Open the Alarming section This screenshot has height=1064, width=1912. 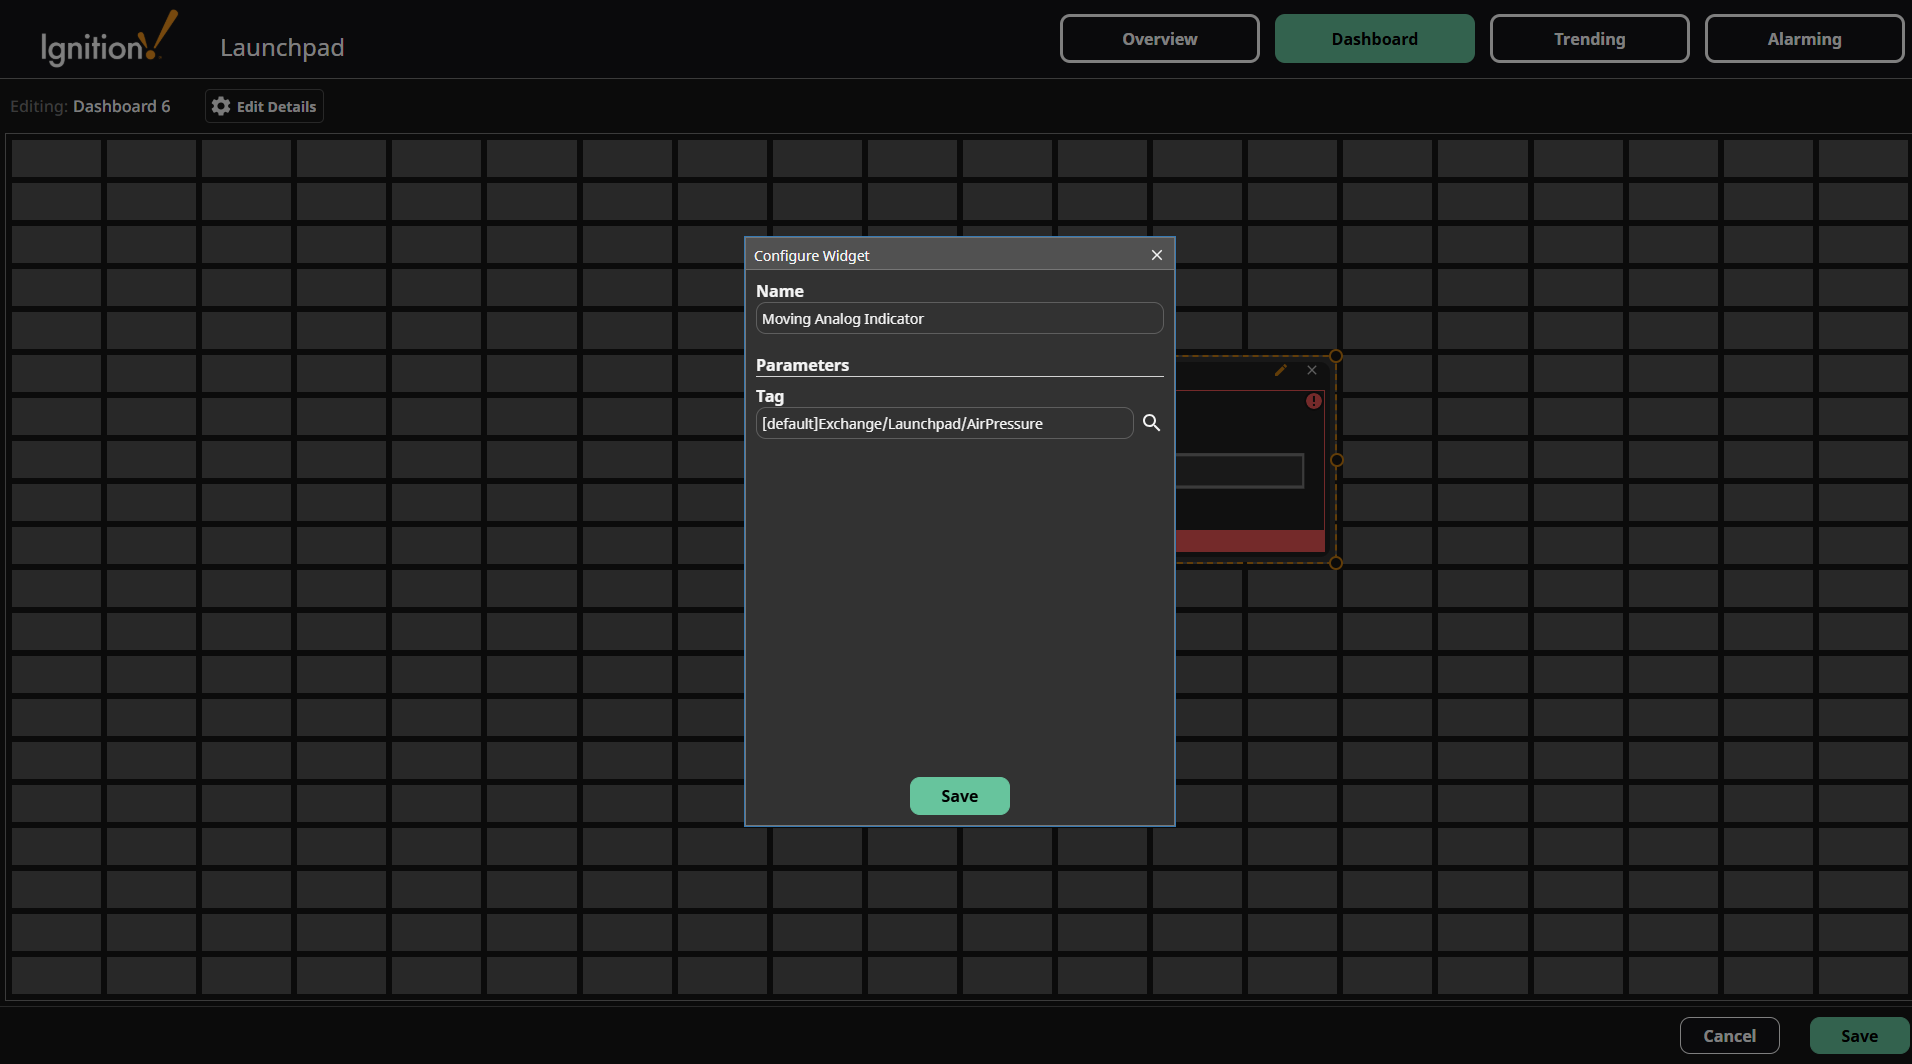(1804, 38)
